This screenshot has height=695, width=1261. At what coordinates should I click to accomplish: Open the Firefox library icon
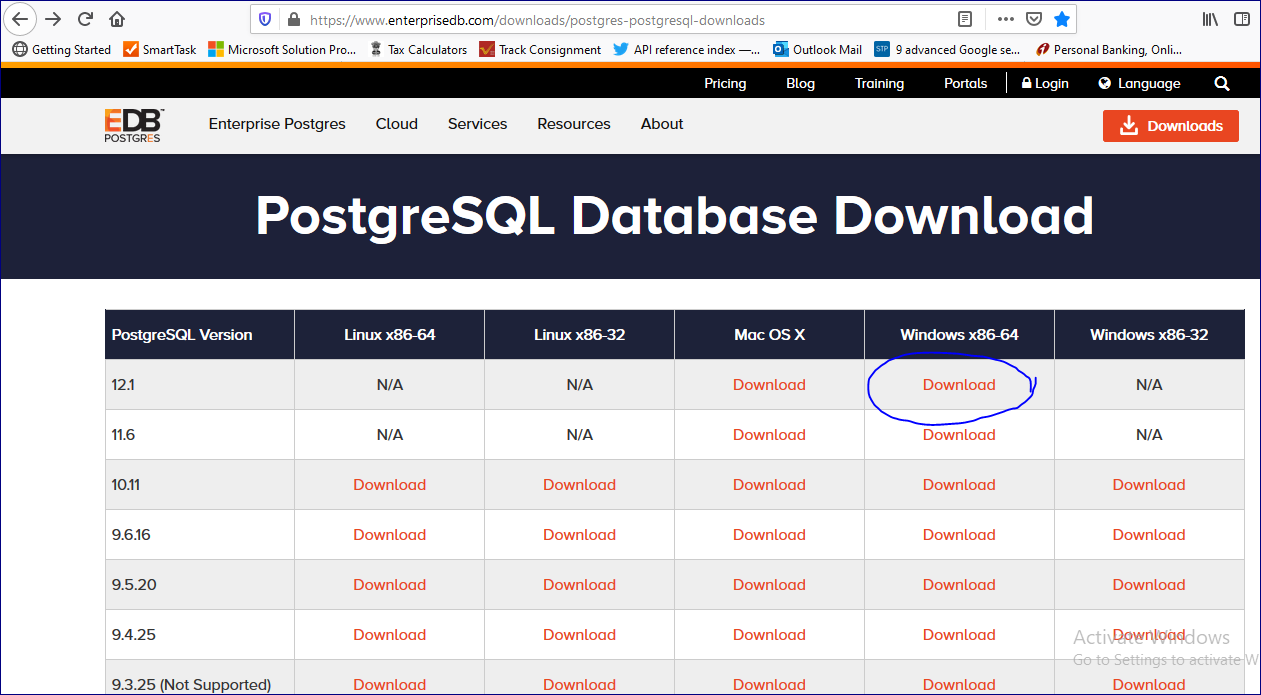(x=1210, y=19)
